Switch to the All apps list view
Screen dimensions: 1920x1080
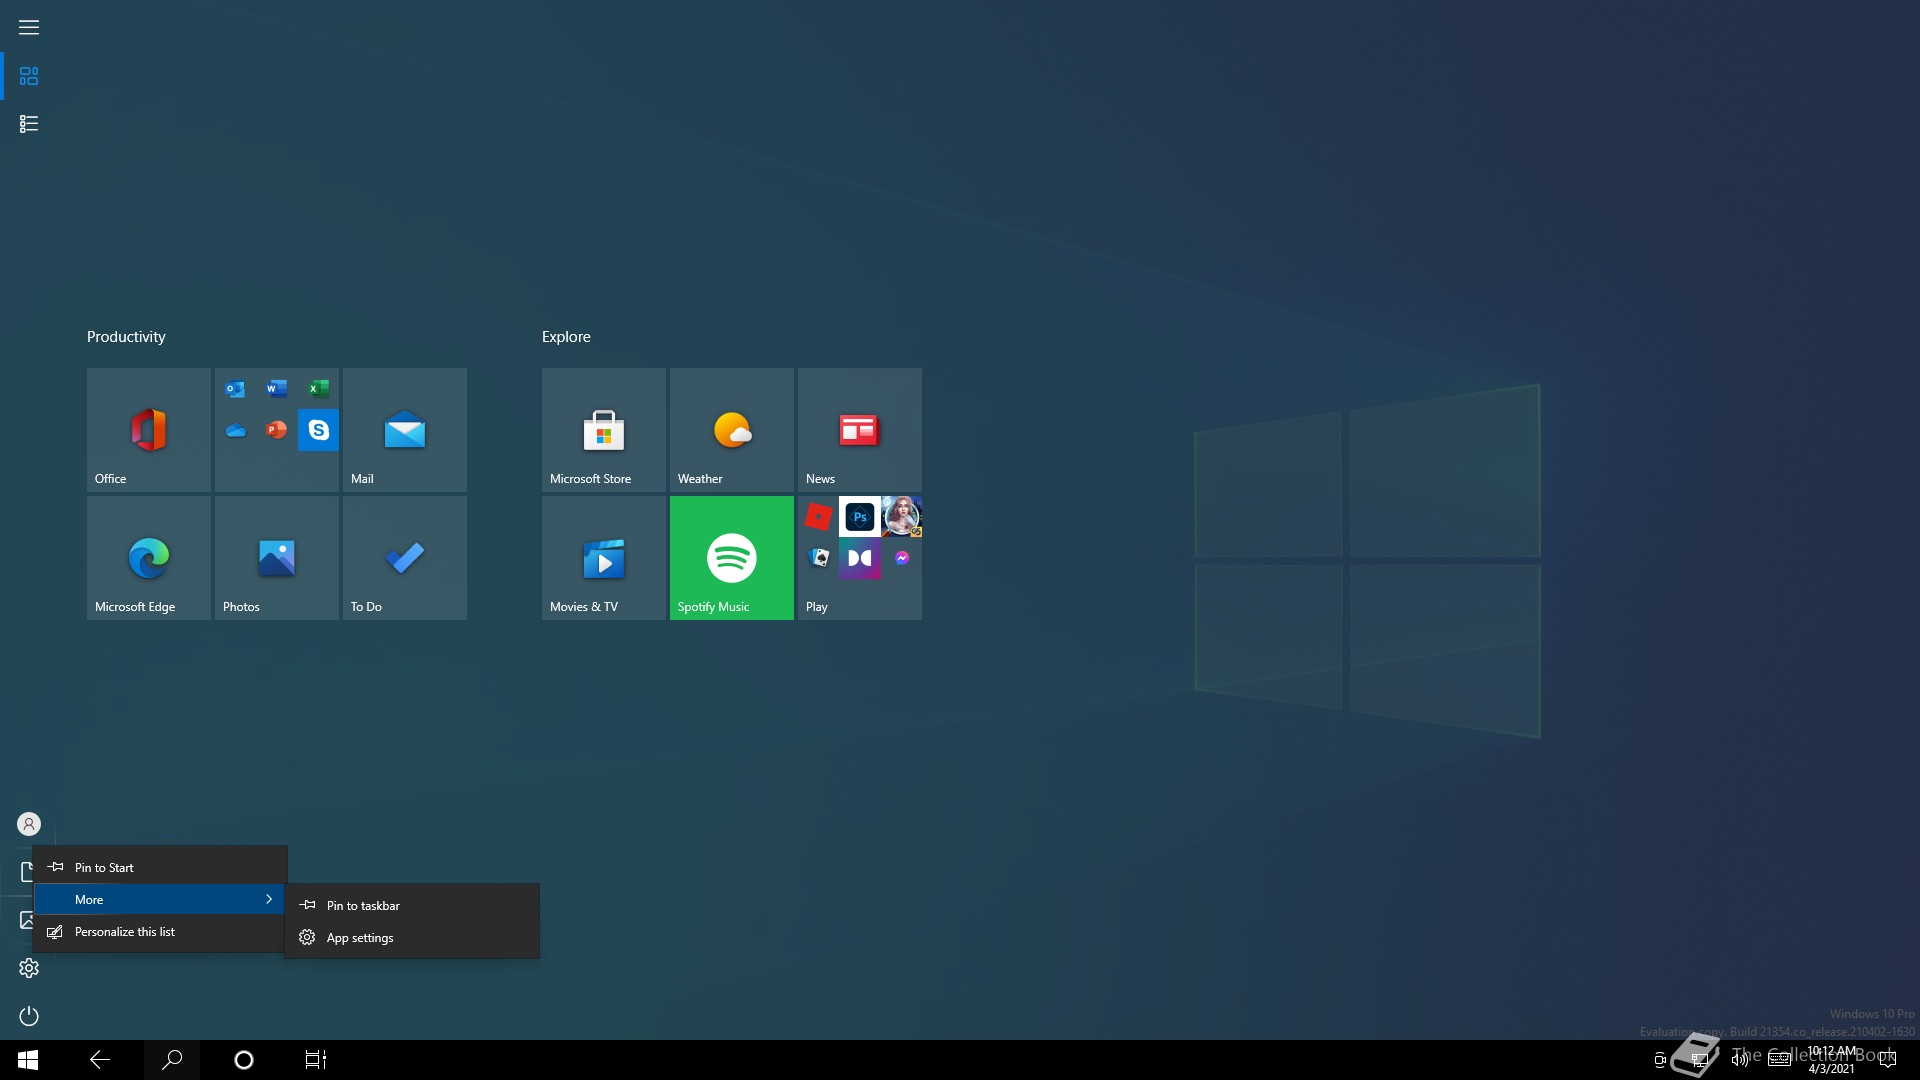click(29, 124)
